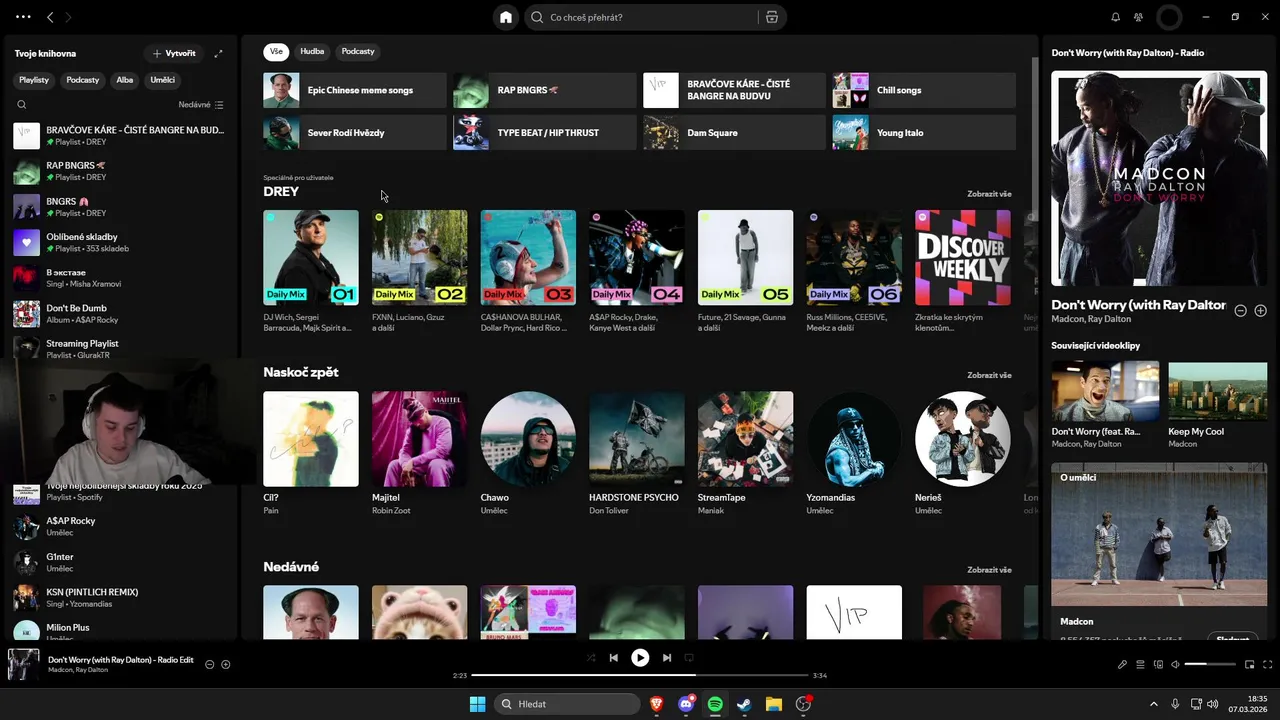The height and width of the screenshot is (720, 1280).
Task: Click the minus icon in the bottom player bar
Action: coord(210,664)
